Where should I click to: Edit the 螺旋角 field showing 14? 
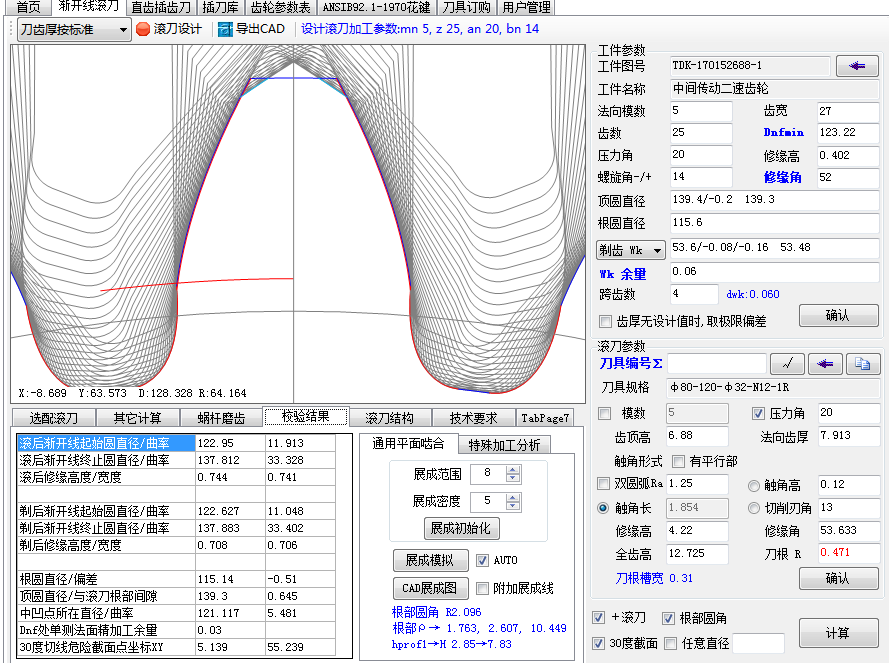tap(701, 177)
